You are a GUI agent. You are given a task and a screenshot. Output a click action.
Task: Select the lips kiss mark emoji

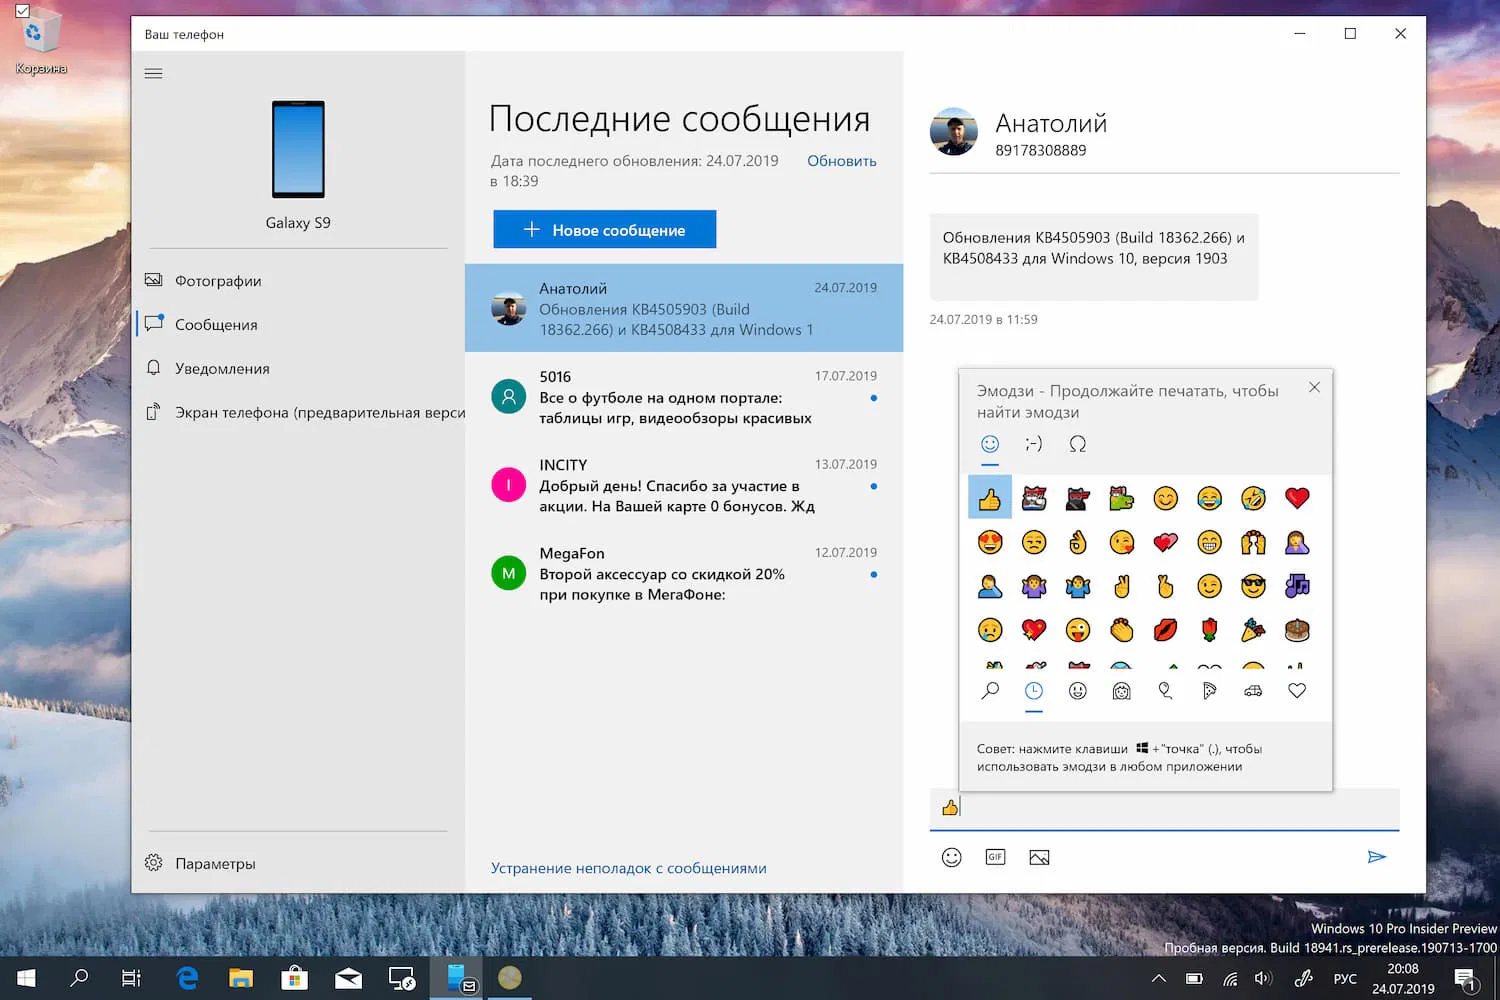click(1165, 630)
